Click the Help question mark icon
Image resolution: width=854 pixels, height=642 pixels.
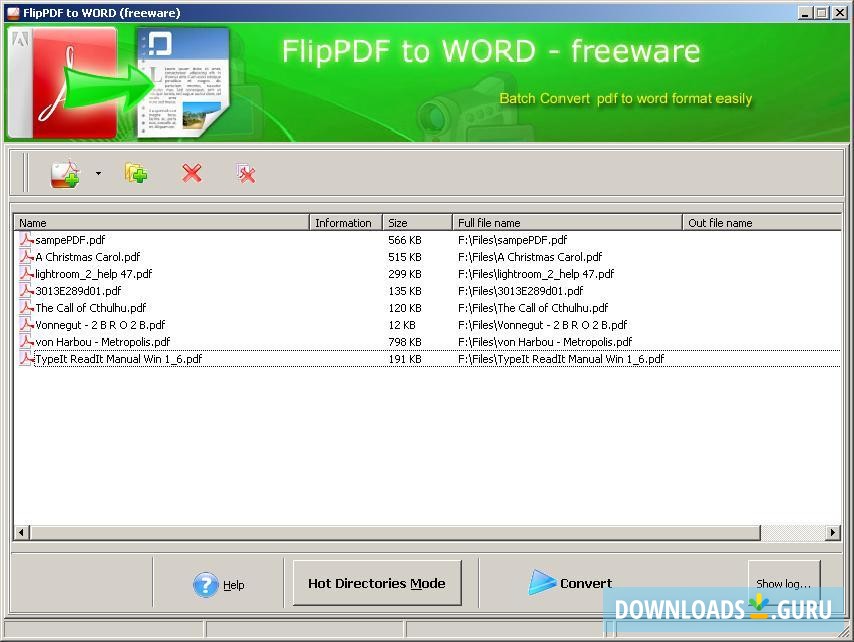click(x=207, y=585)
